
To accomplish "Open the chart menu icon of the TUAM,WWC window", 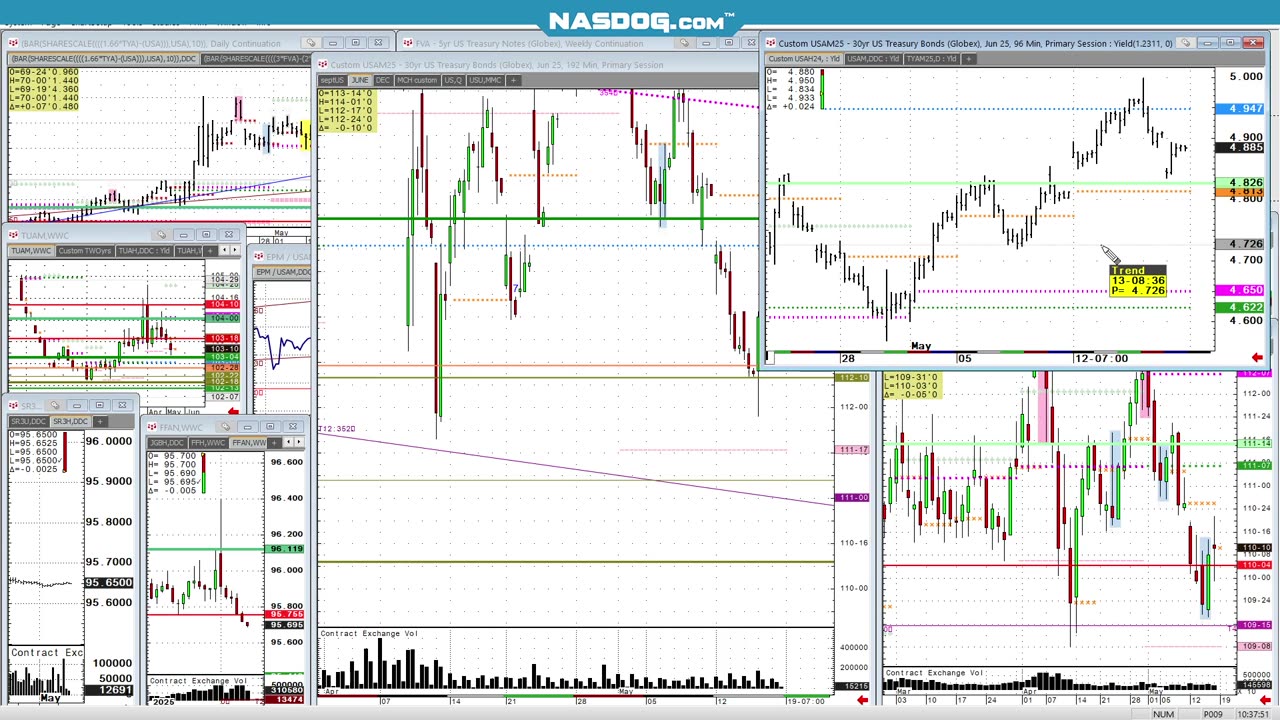I will 13,235.
